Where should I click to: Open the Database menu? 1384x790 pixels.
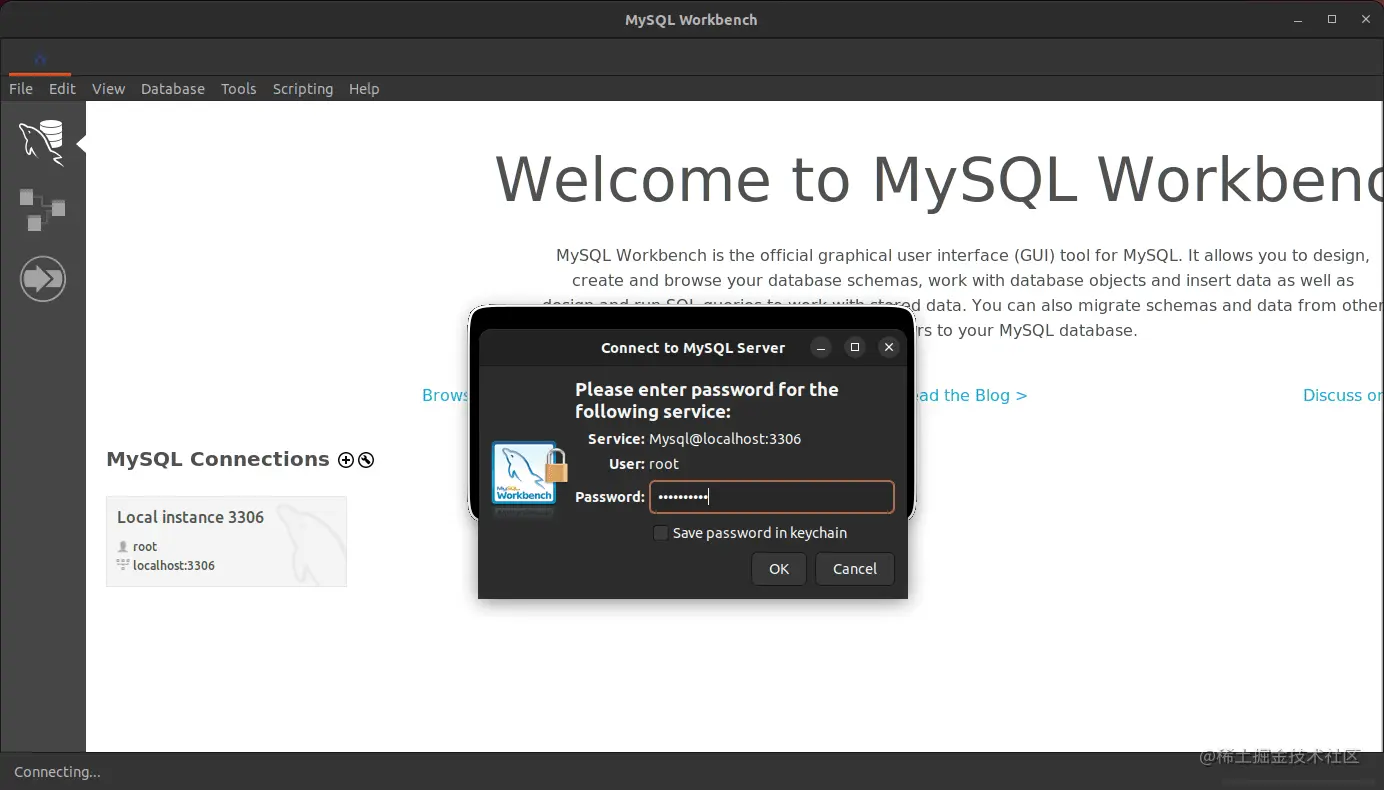click(173, 89)
